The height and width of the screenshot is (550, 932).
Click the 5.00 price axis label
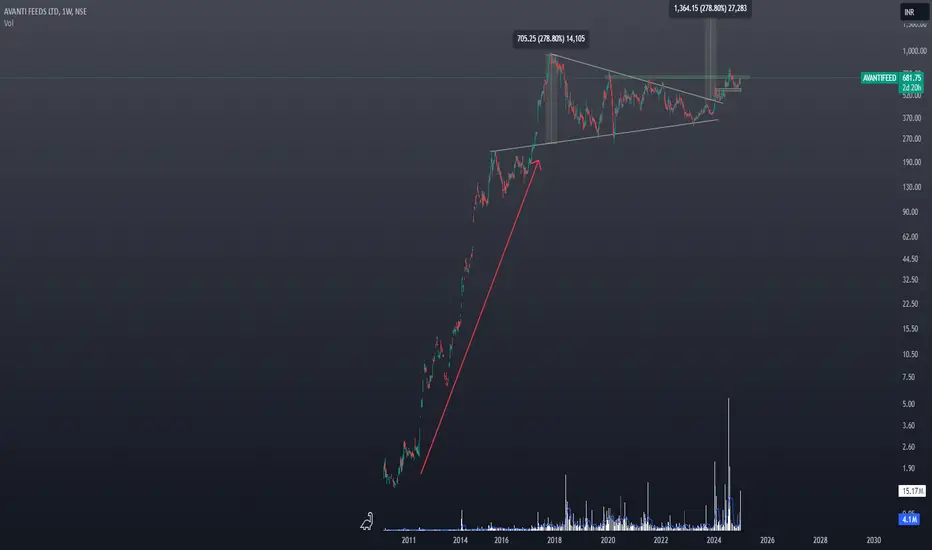[x=909, y=404]
